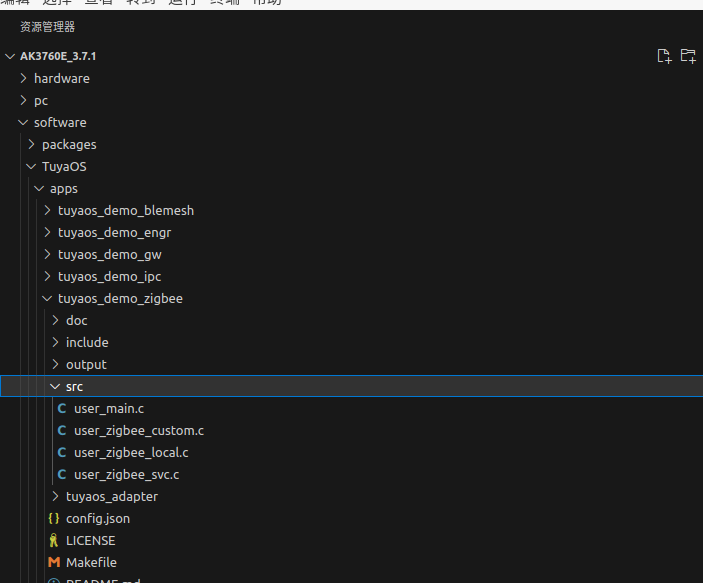Viewport: 703px width, 583px height.
Task: Click C icon of user_zigbee_svc.c
Action: tap(62, 474)
